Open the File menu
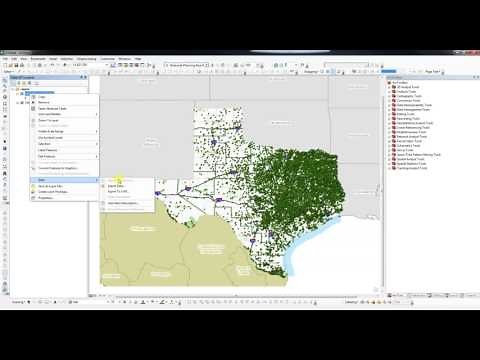Image resolution: width=480 pixels, height=360 pixels. tap(5, 59)
